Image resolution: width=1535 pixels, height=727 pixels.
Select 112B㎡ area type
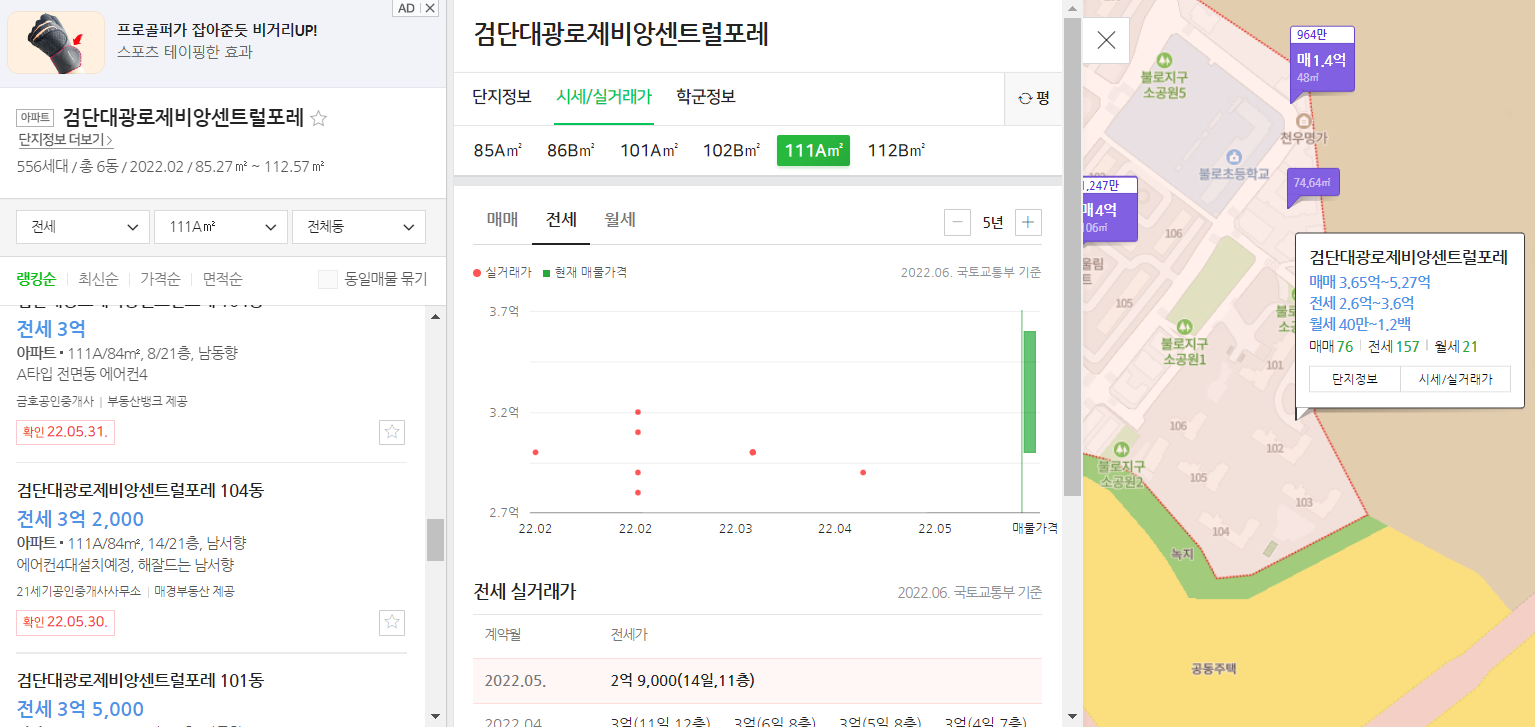tap(896, 150)
